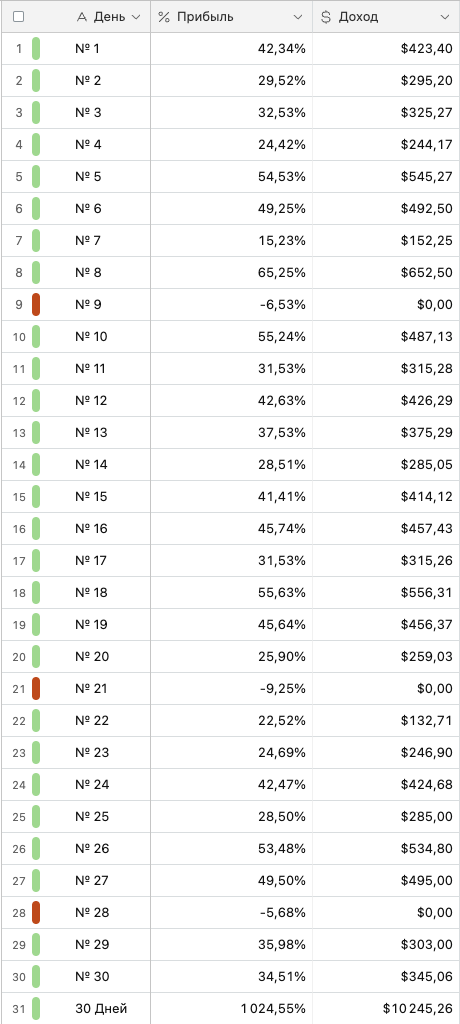460x1024 pixels.
Task: Click row number 15
Action: (x=19, y=497)
